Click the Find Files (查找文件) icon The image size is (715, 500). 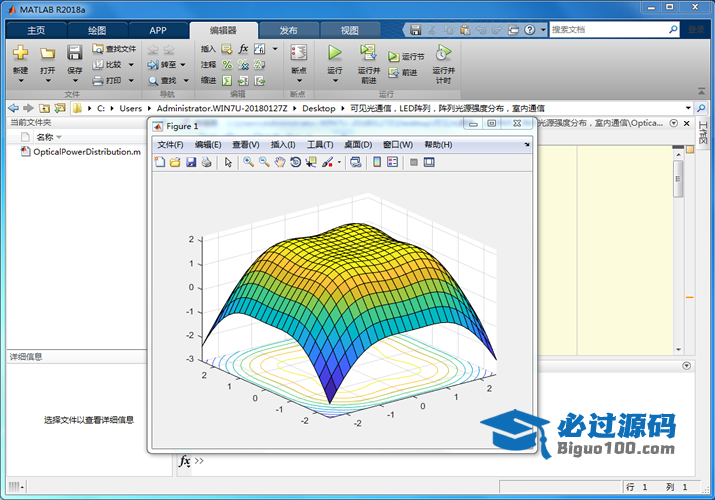coord(113,48)
